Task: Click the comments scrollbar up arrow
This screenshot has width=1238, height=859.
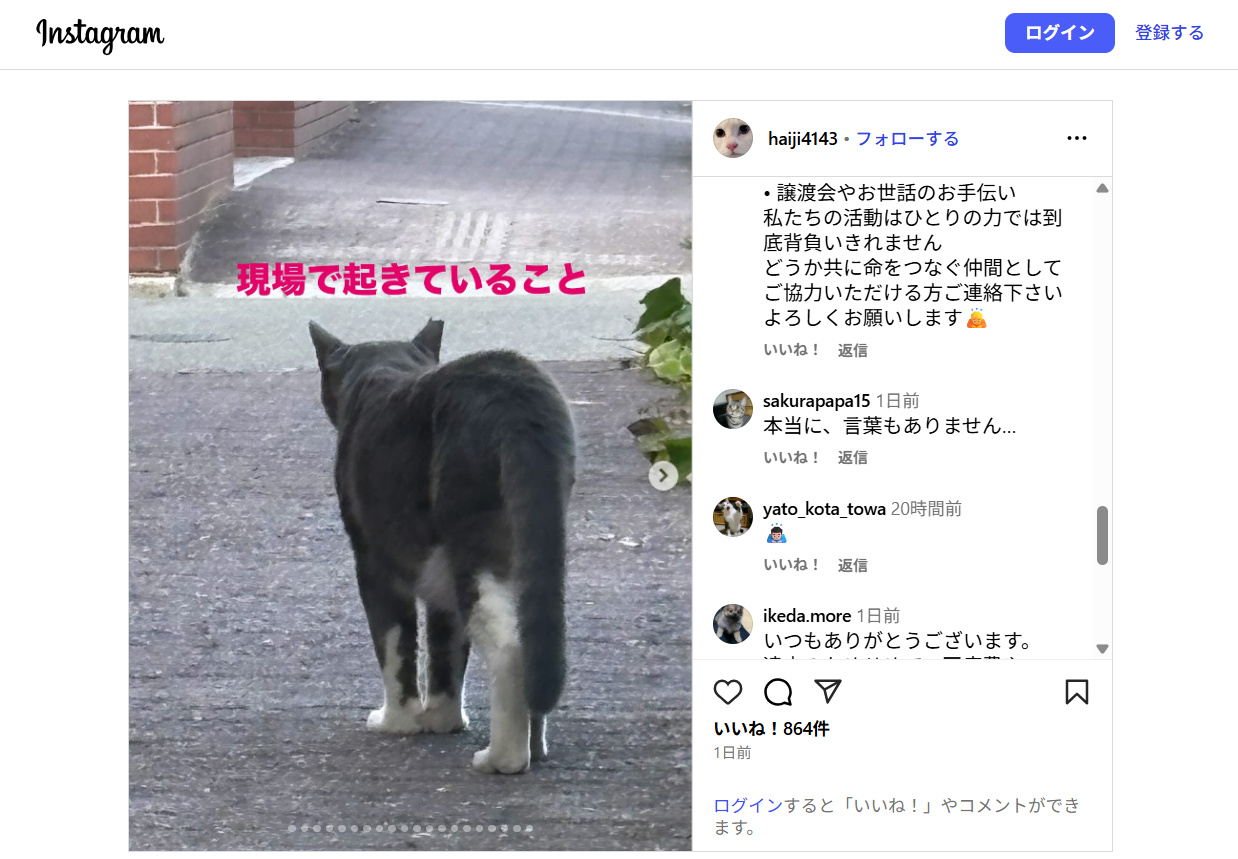Action: click(1102, 188)
